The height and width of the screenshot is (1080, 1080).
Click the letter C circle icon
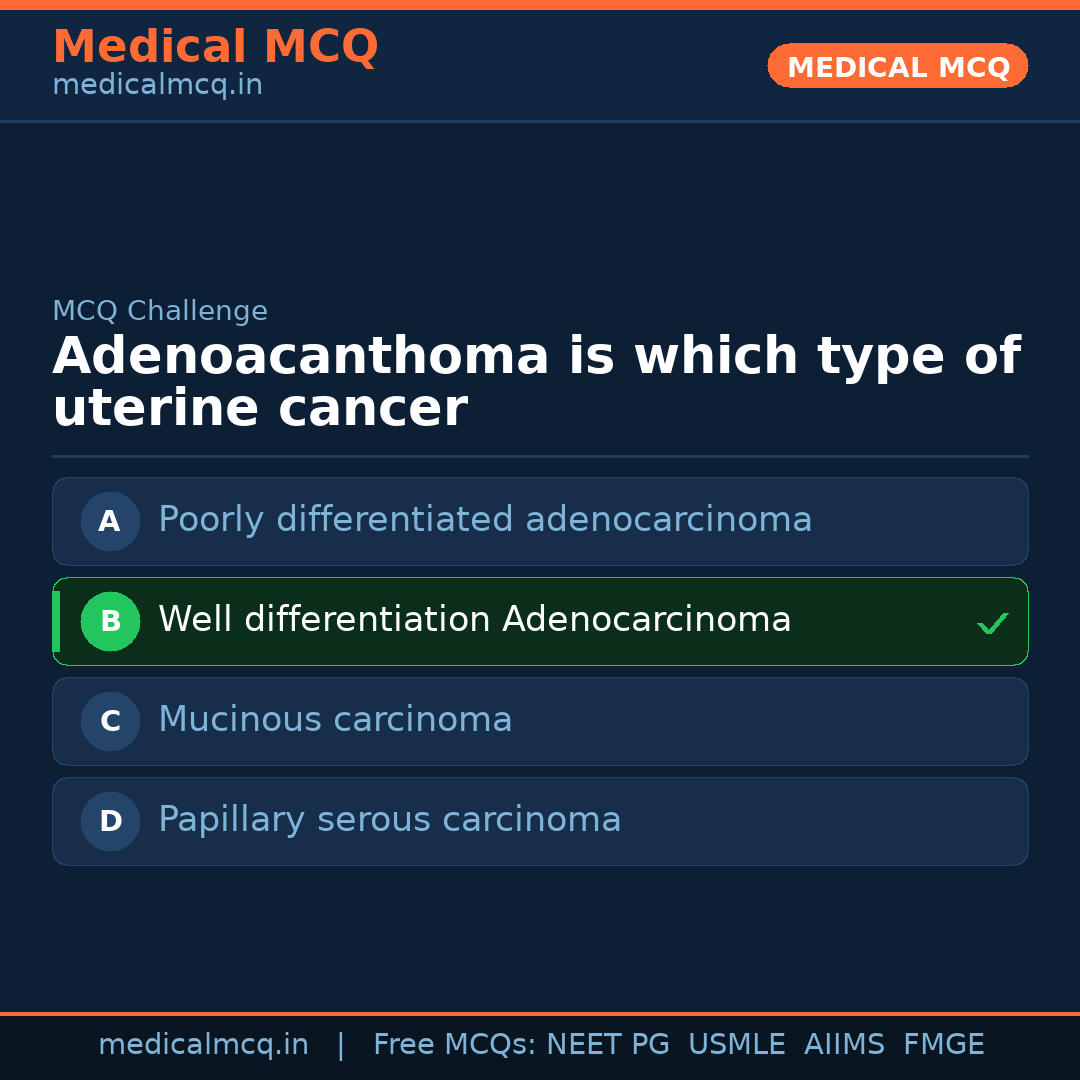point(110,721)
